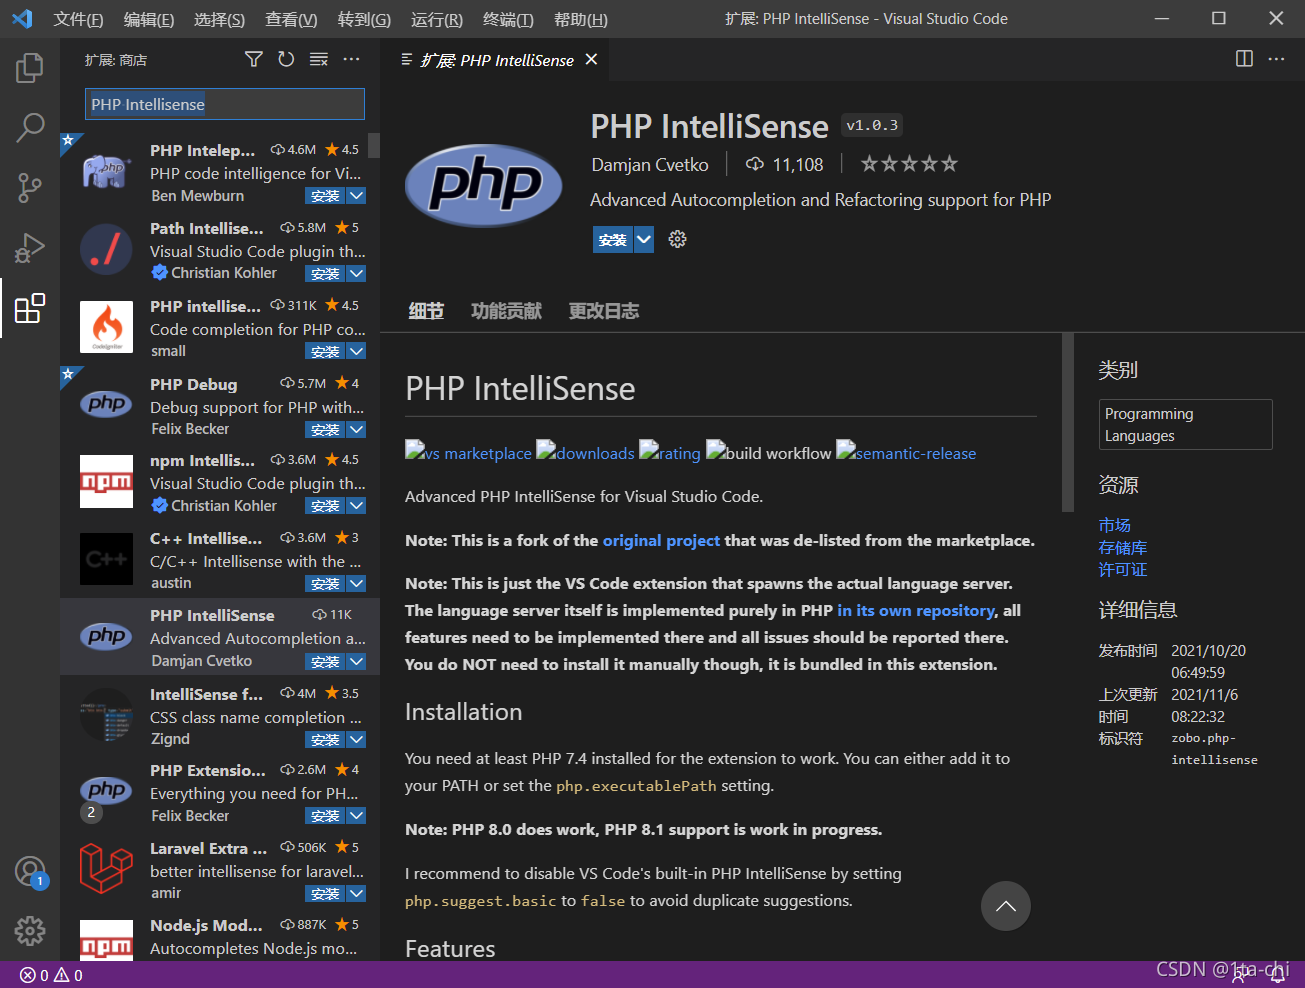The image size is (1305, 988).
Task: Select Node.js Modules extension item
Action: click(x=220, y=936)
